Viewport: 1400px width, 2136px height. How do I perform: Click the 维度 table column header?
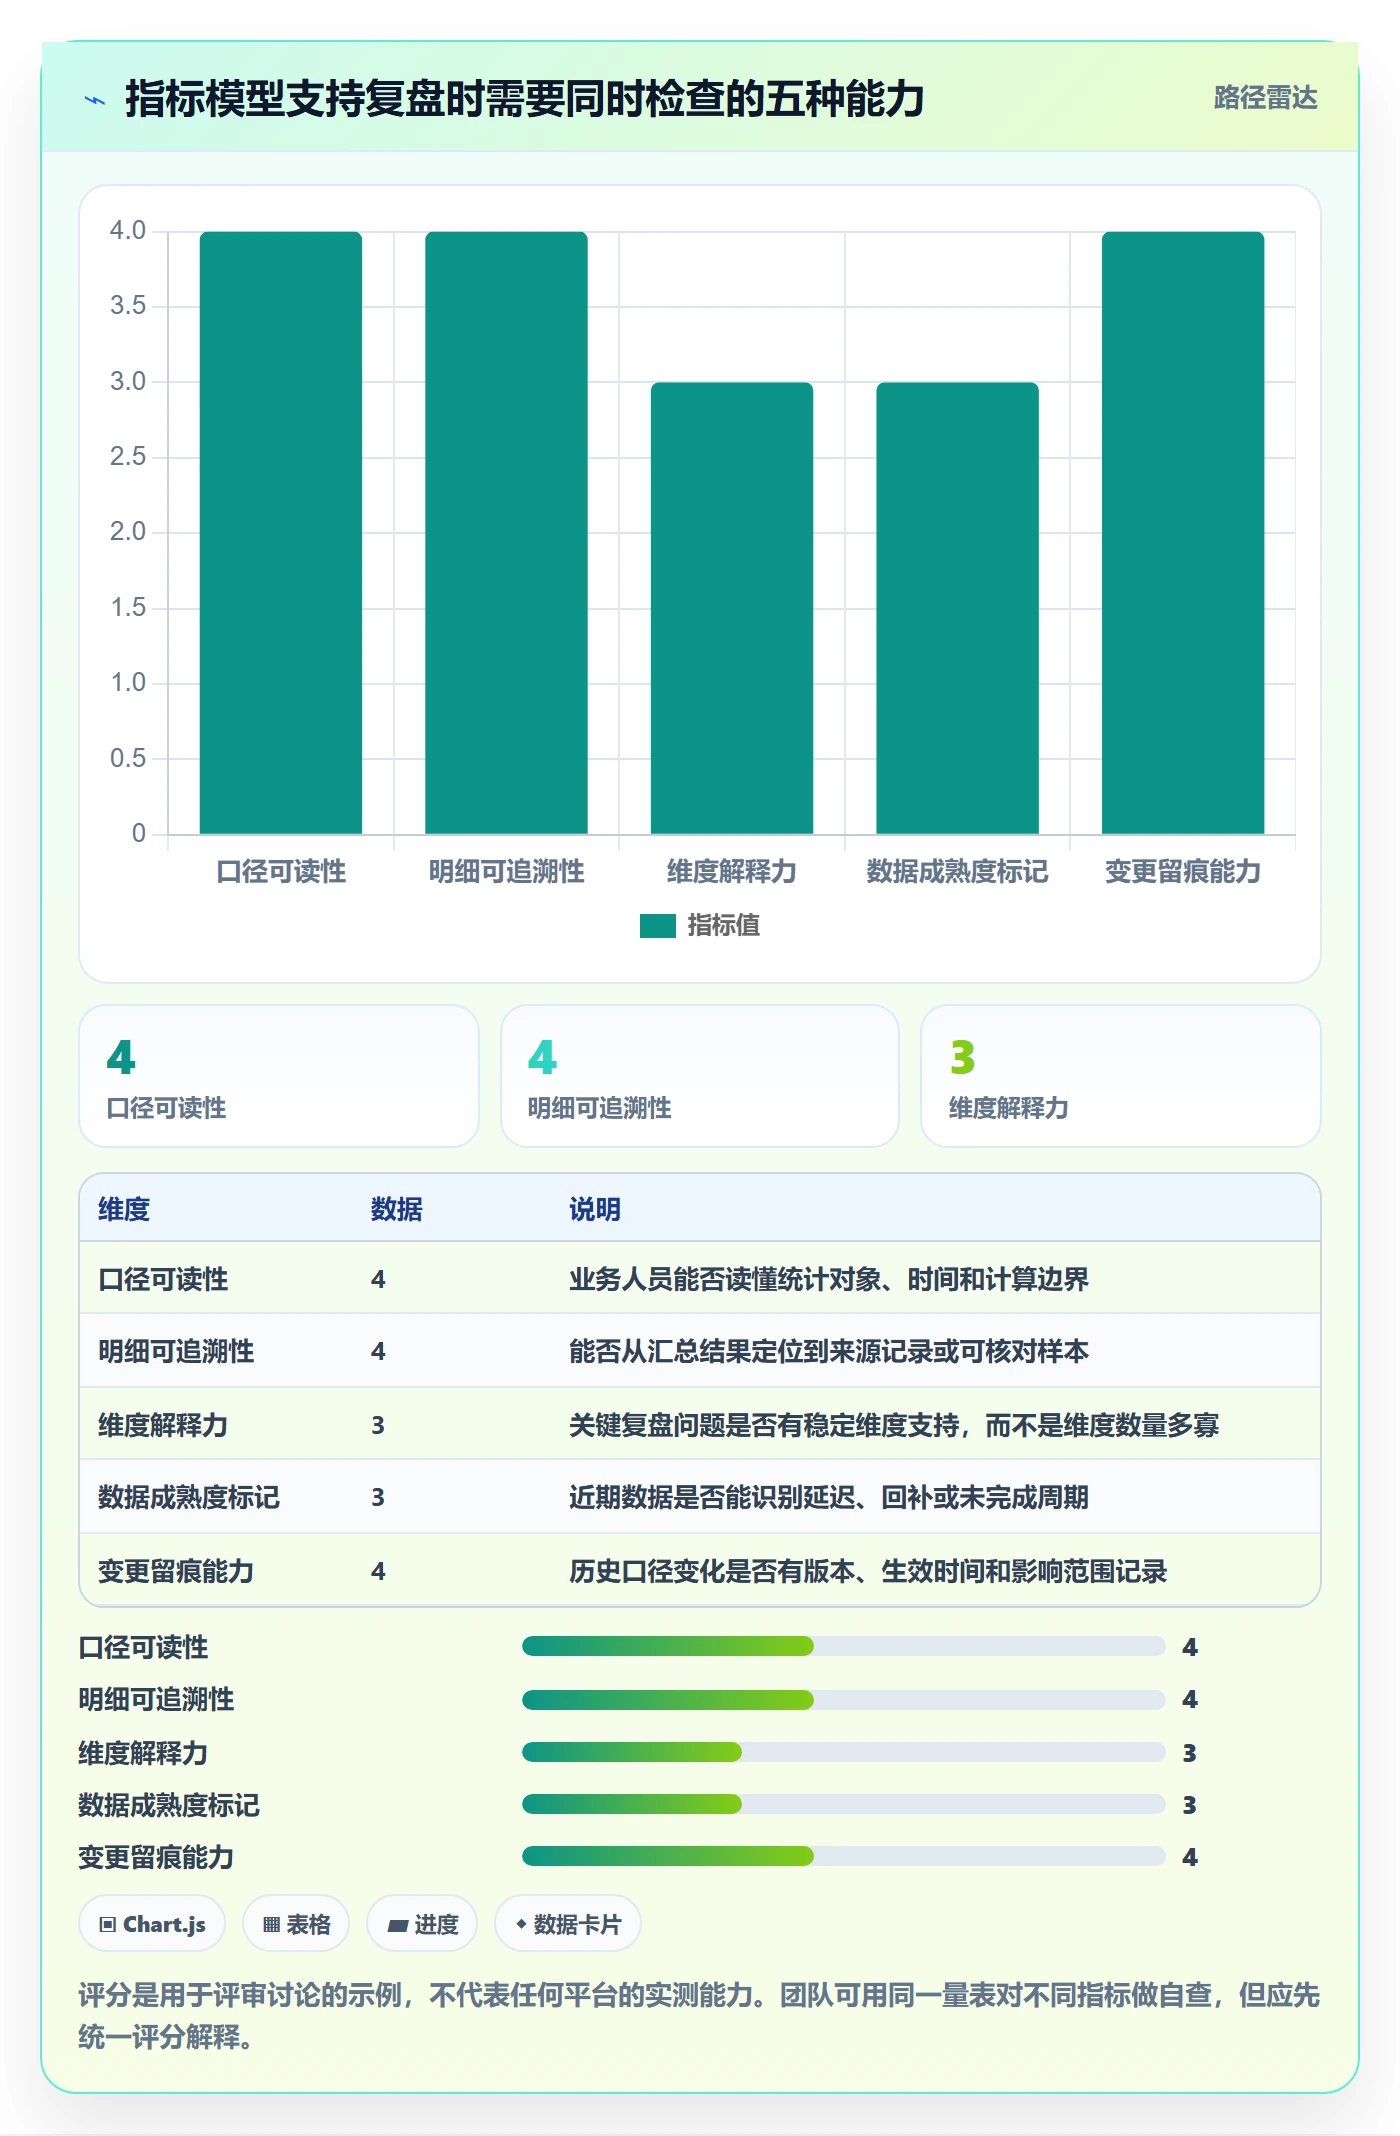click(124, 1209)
